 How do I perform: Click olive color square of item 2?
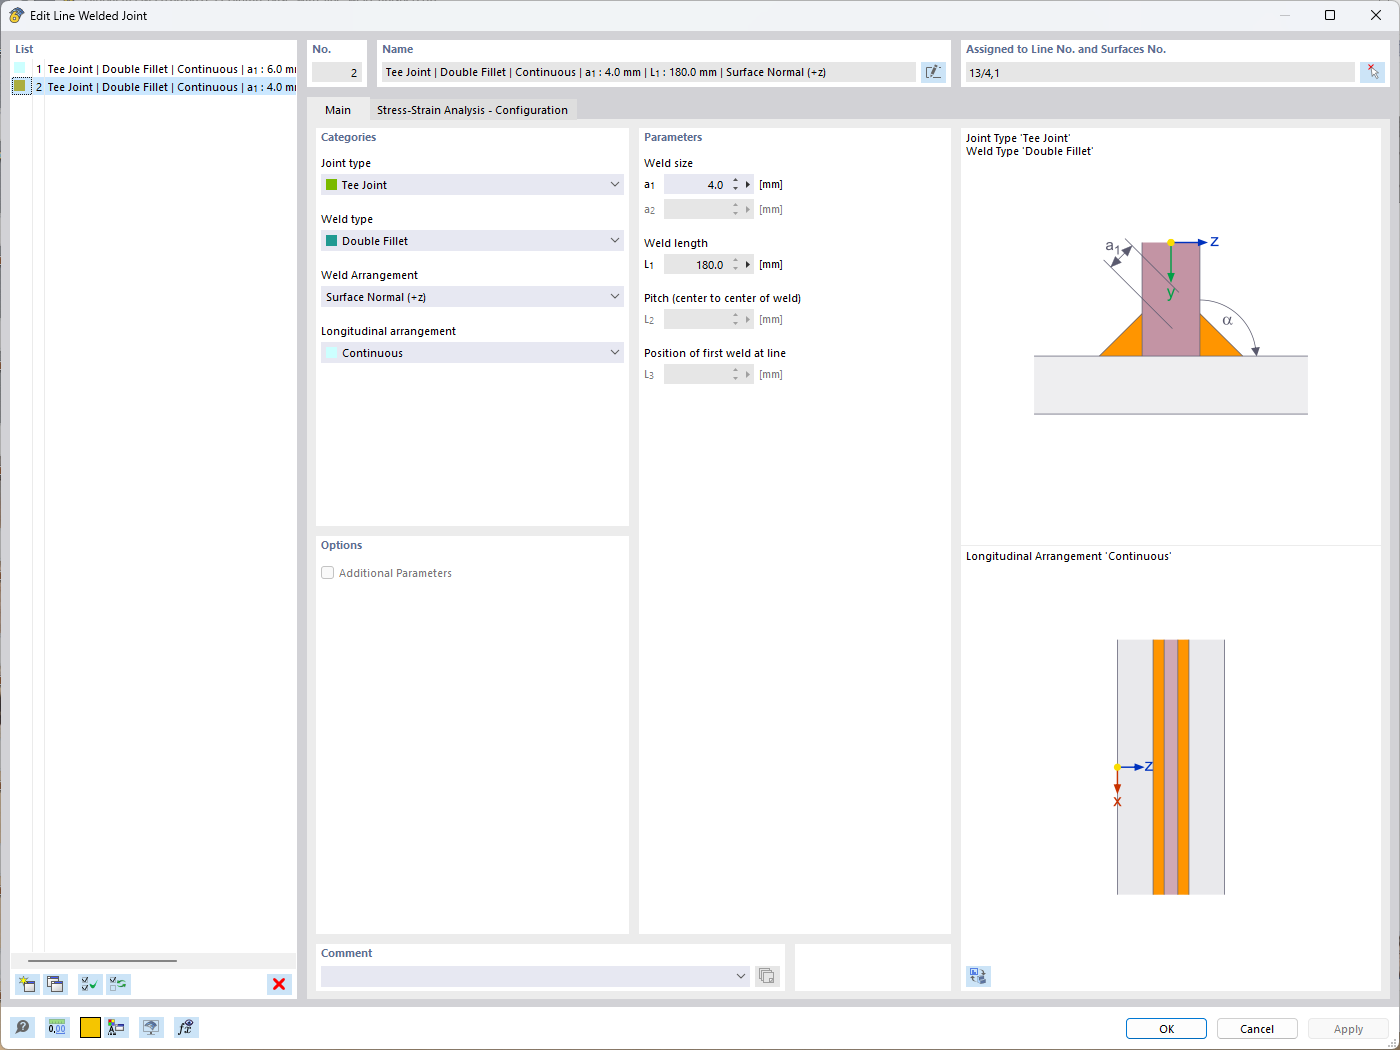[x=19, y=86]
